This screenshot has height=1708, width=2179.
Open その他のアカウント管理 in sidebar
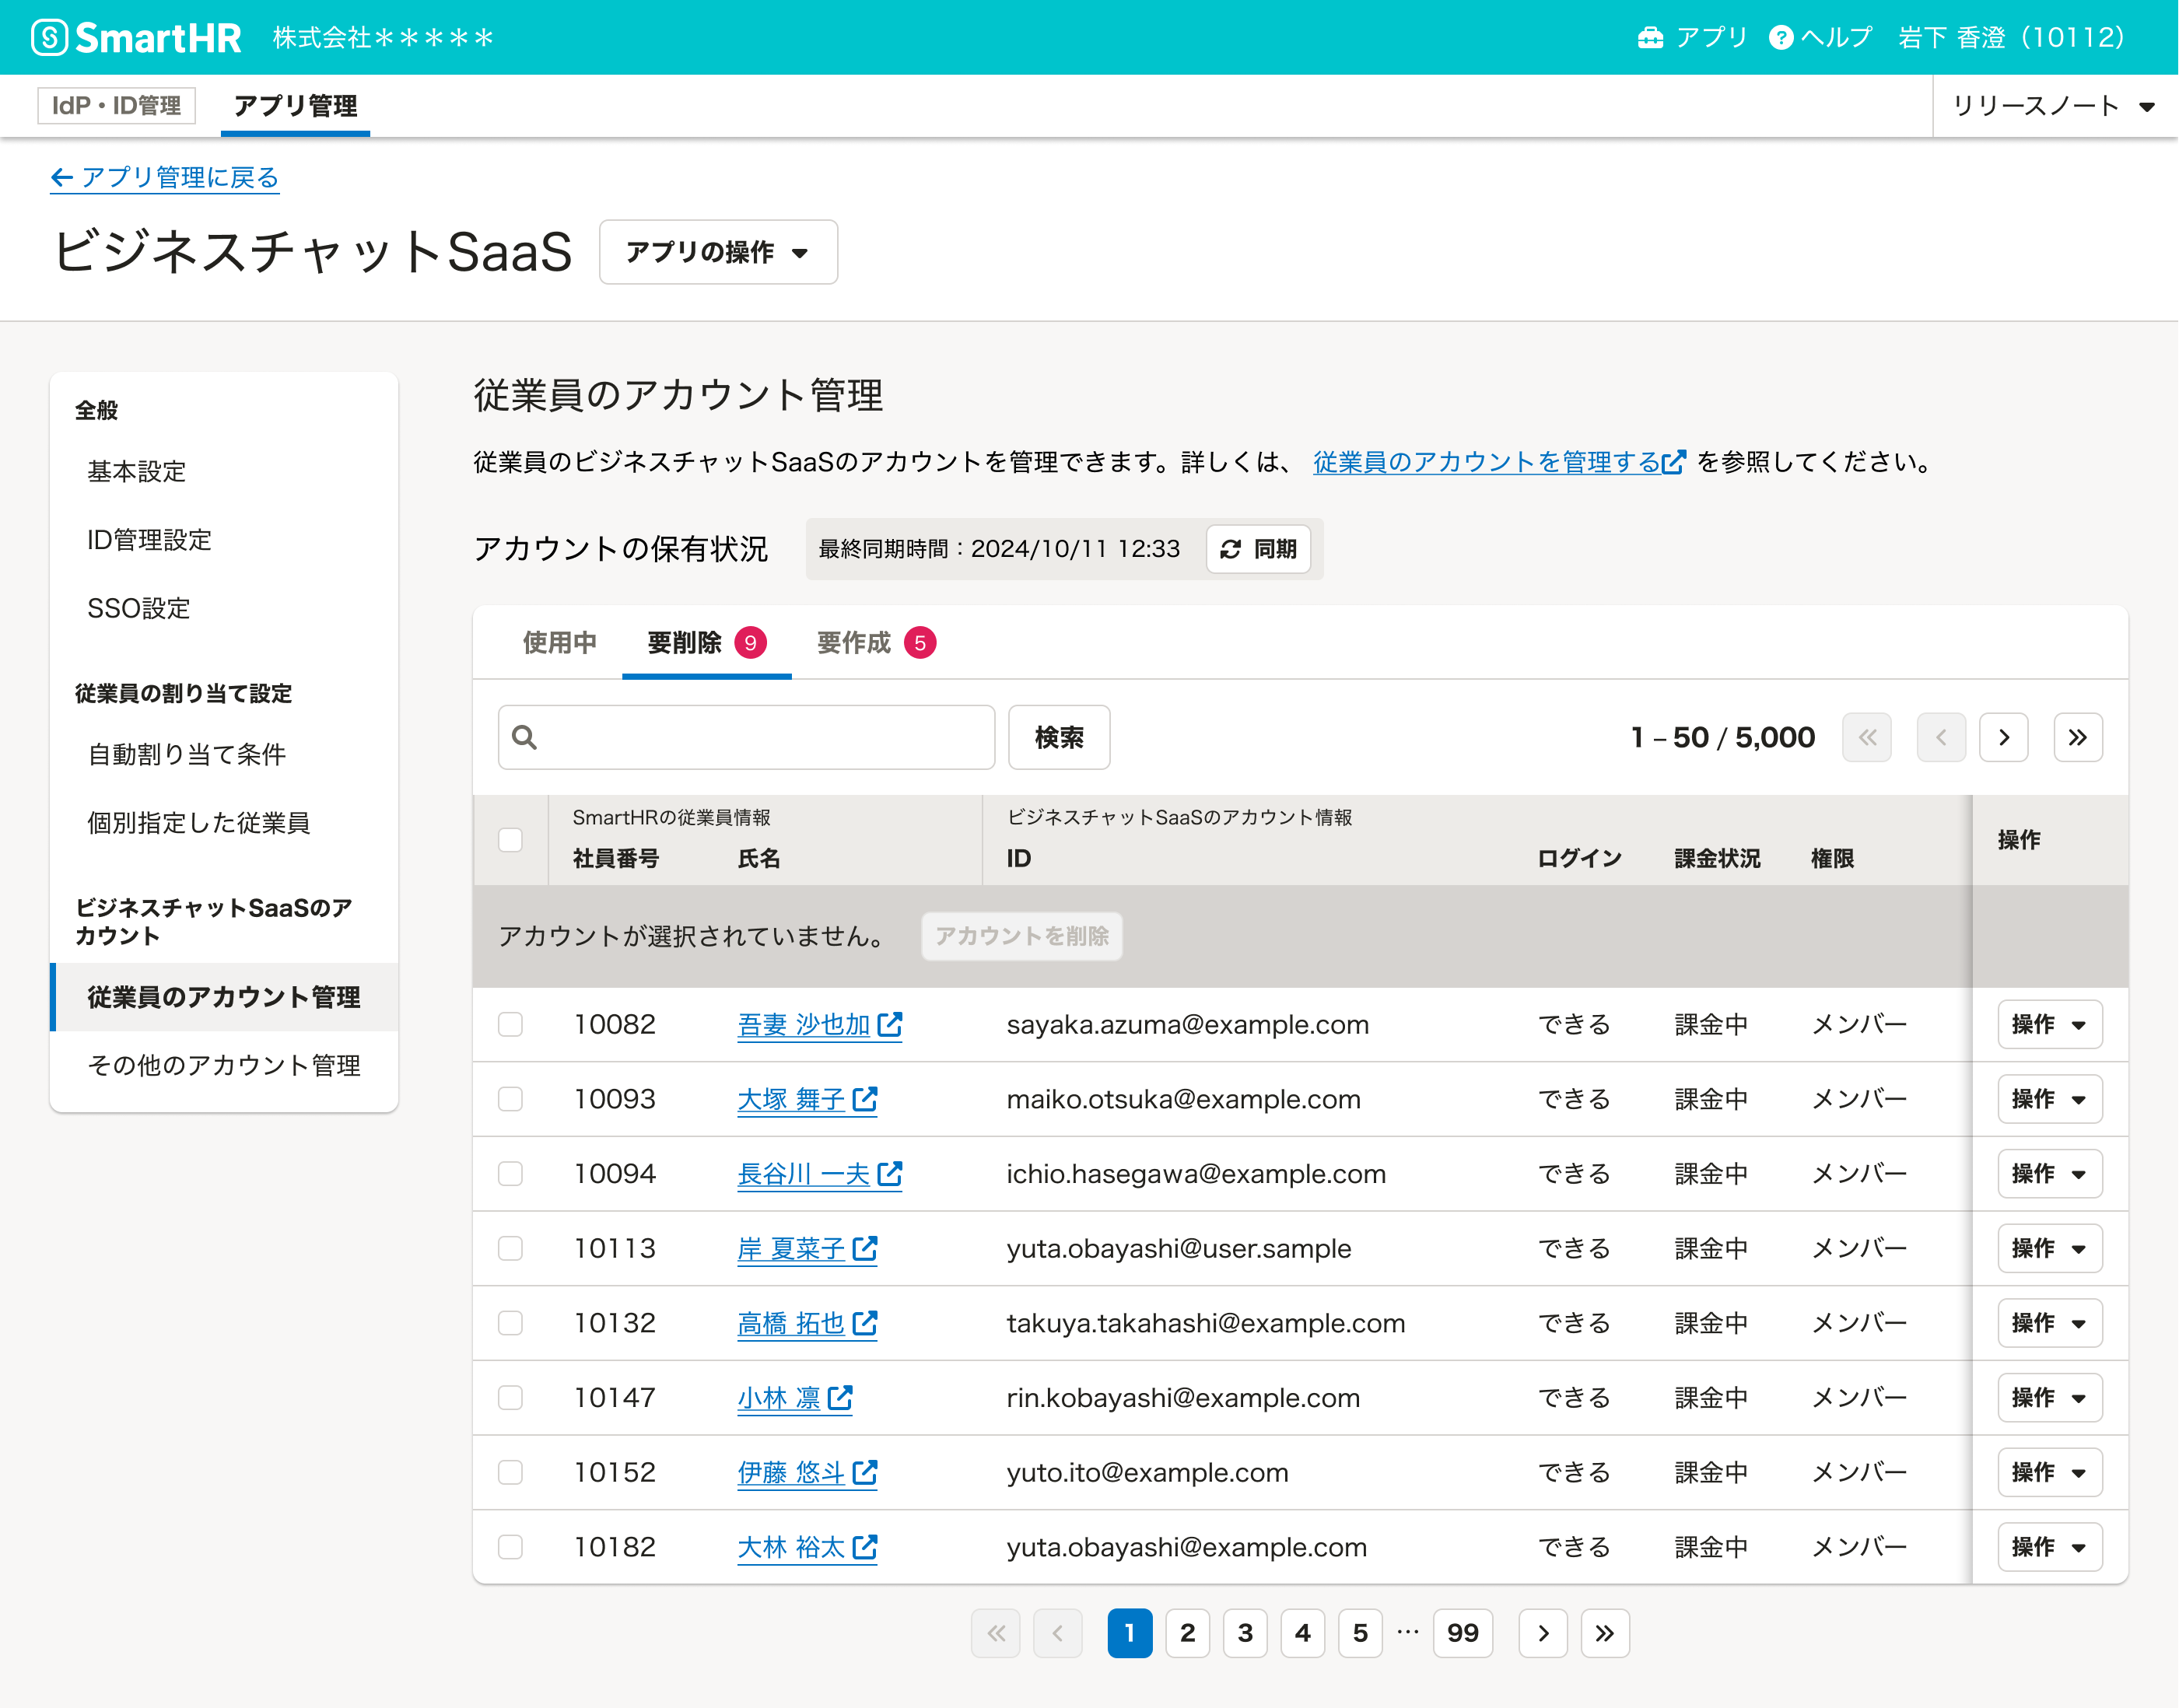click(224, 1065)
